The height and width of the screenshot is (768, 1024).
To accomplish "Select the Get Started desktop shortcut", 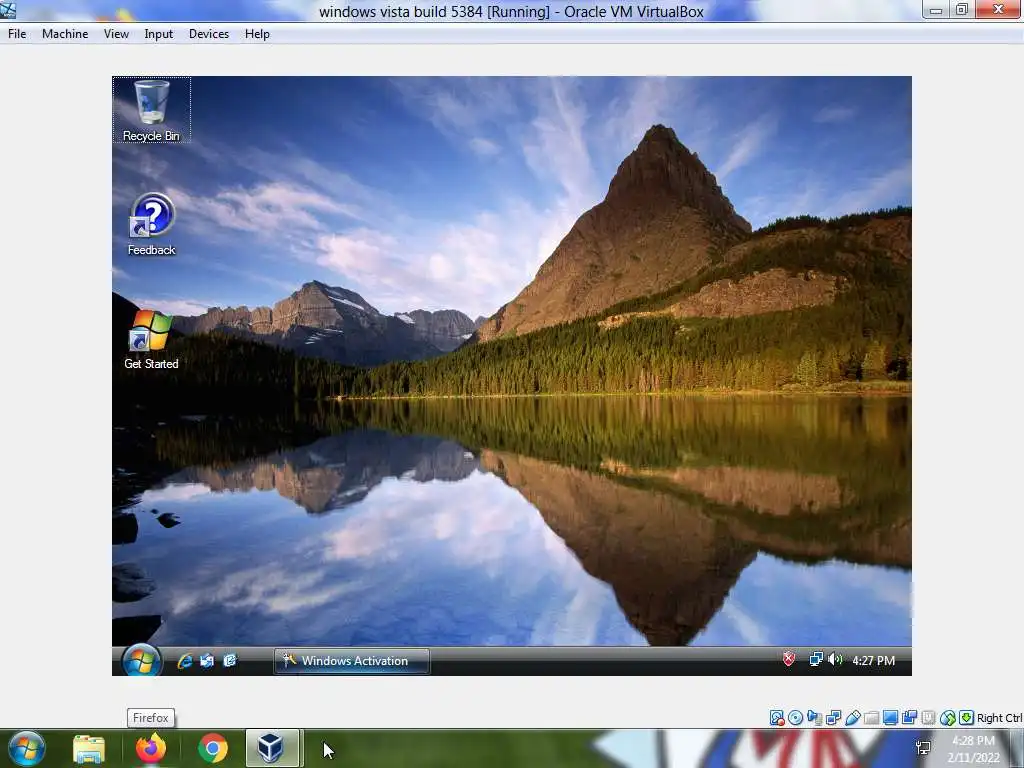I will click(x=151, y=340).
